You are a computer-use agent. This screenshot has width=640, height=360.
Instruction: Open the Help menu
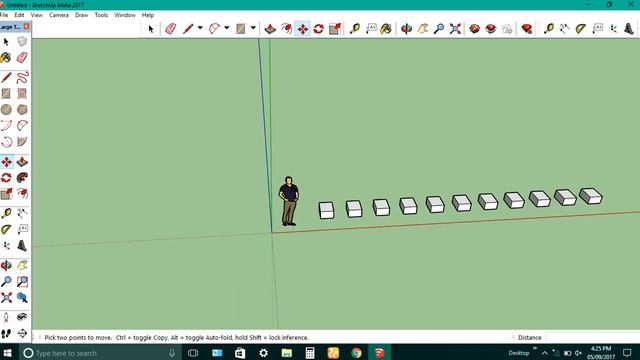click(x=148, y=15)
